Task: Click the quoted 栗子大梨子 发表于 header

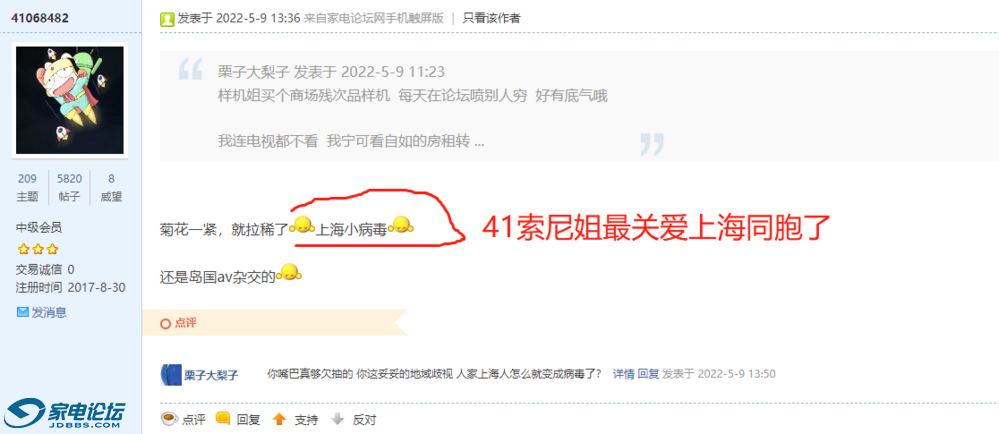Action: click(331, 71)
